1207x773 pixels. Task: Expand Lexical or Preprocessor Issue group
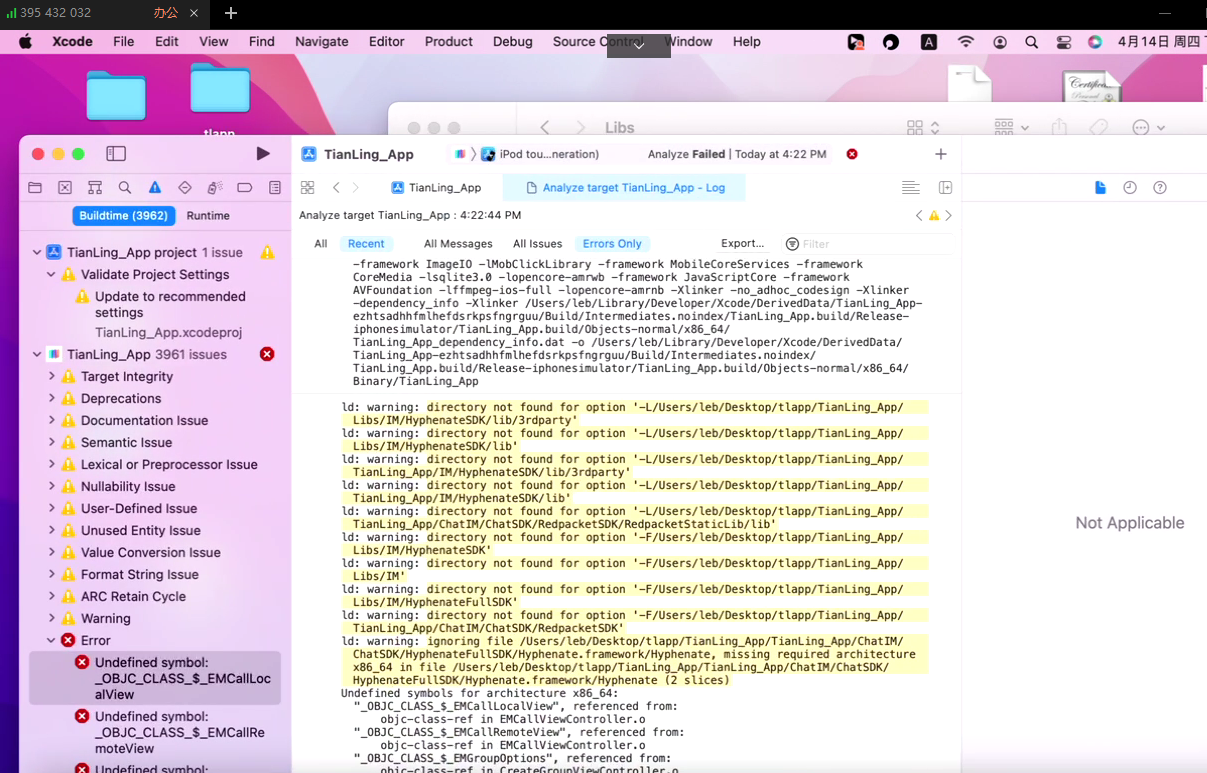(51, 465)
